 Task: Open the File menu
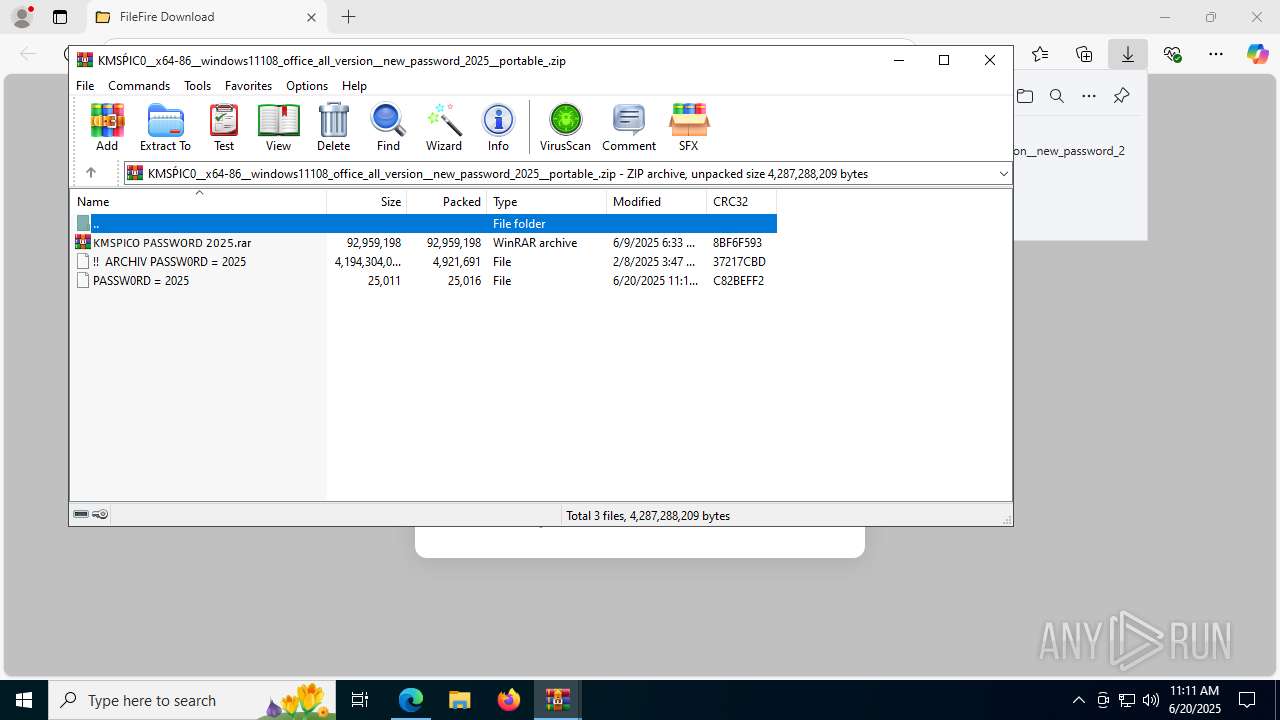[x=85, y=86]
